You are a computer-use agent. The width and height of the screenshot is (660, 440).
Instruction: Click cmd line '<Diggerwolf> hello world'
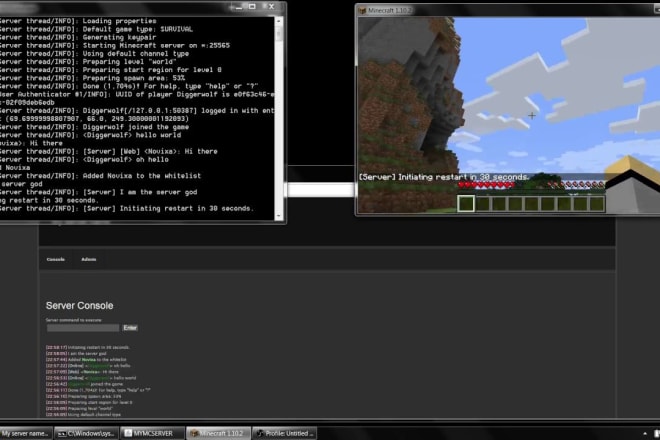coord(132,135)
